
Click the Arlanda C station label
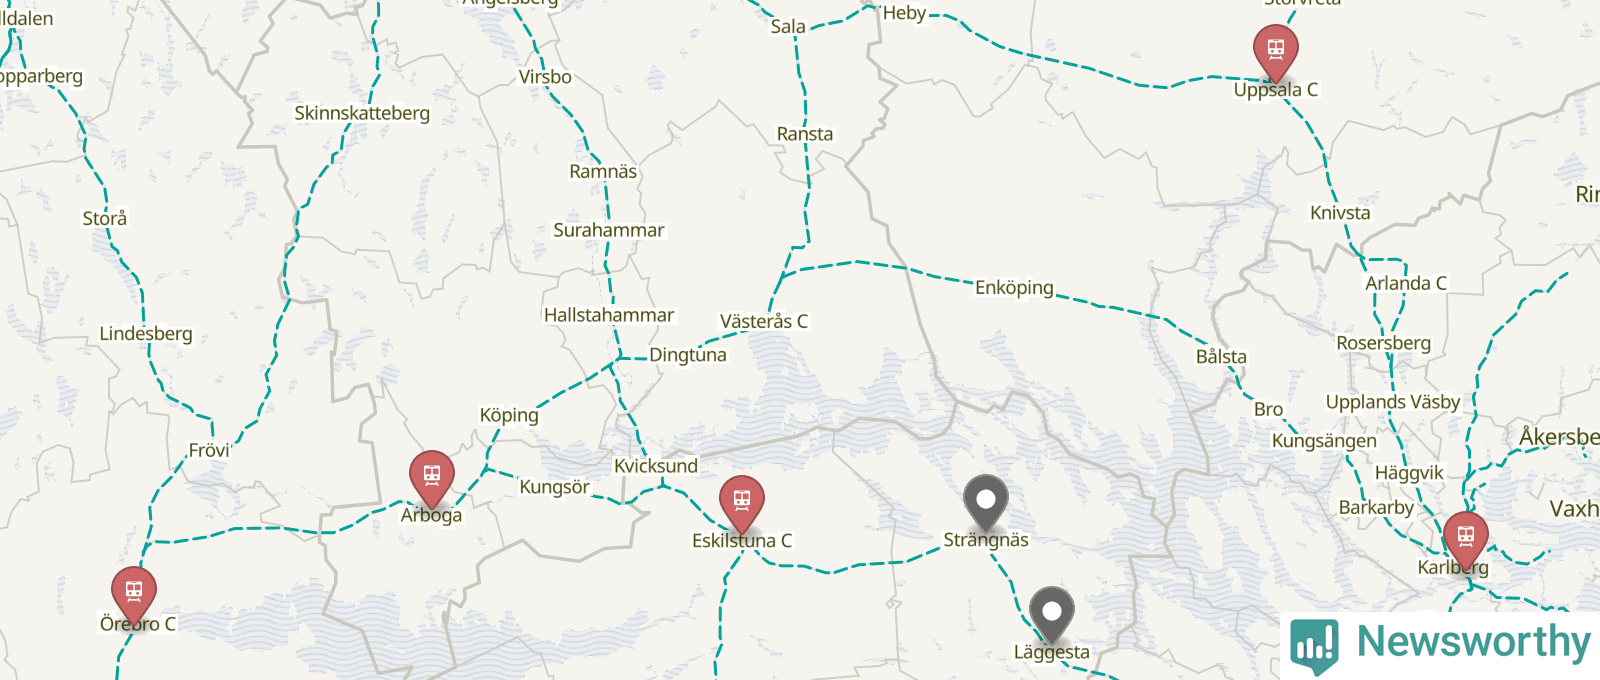(x=1406, y=283)
